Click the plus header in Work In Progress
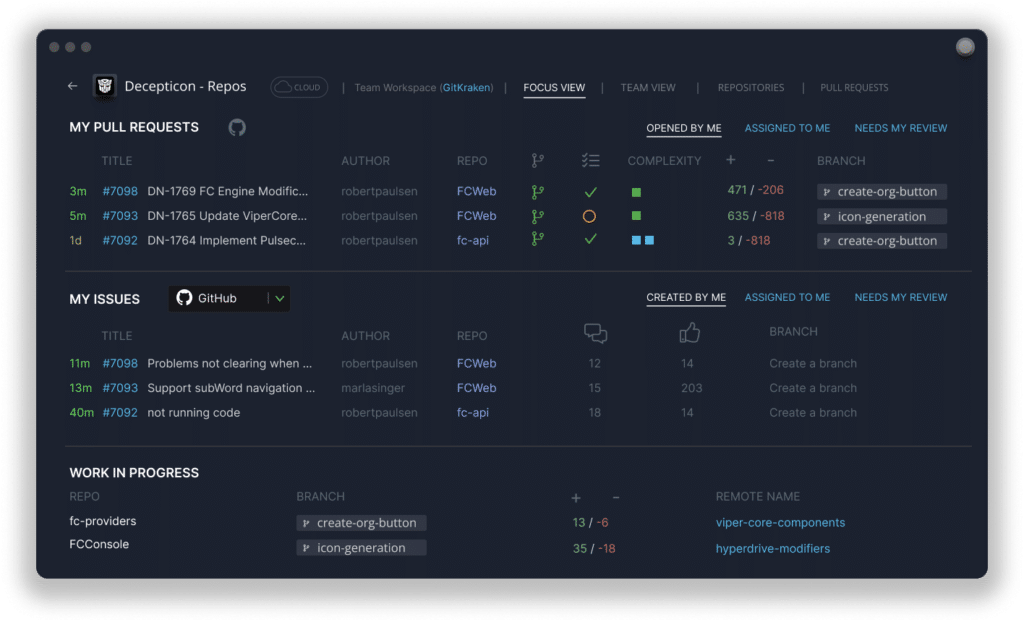 tap(576, 498)
